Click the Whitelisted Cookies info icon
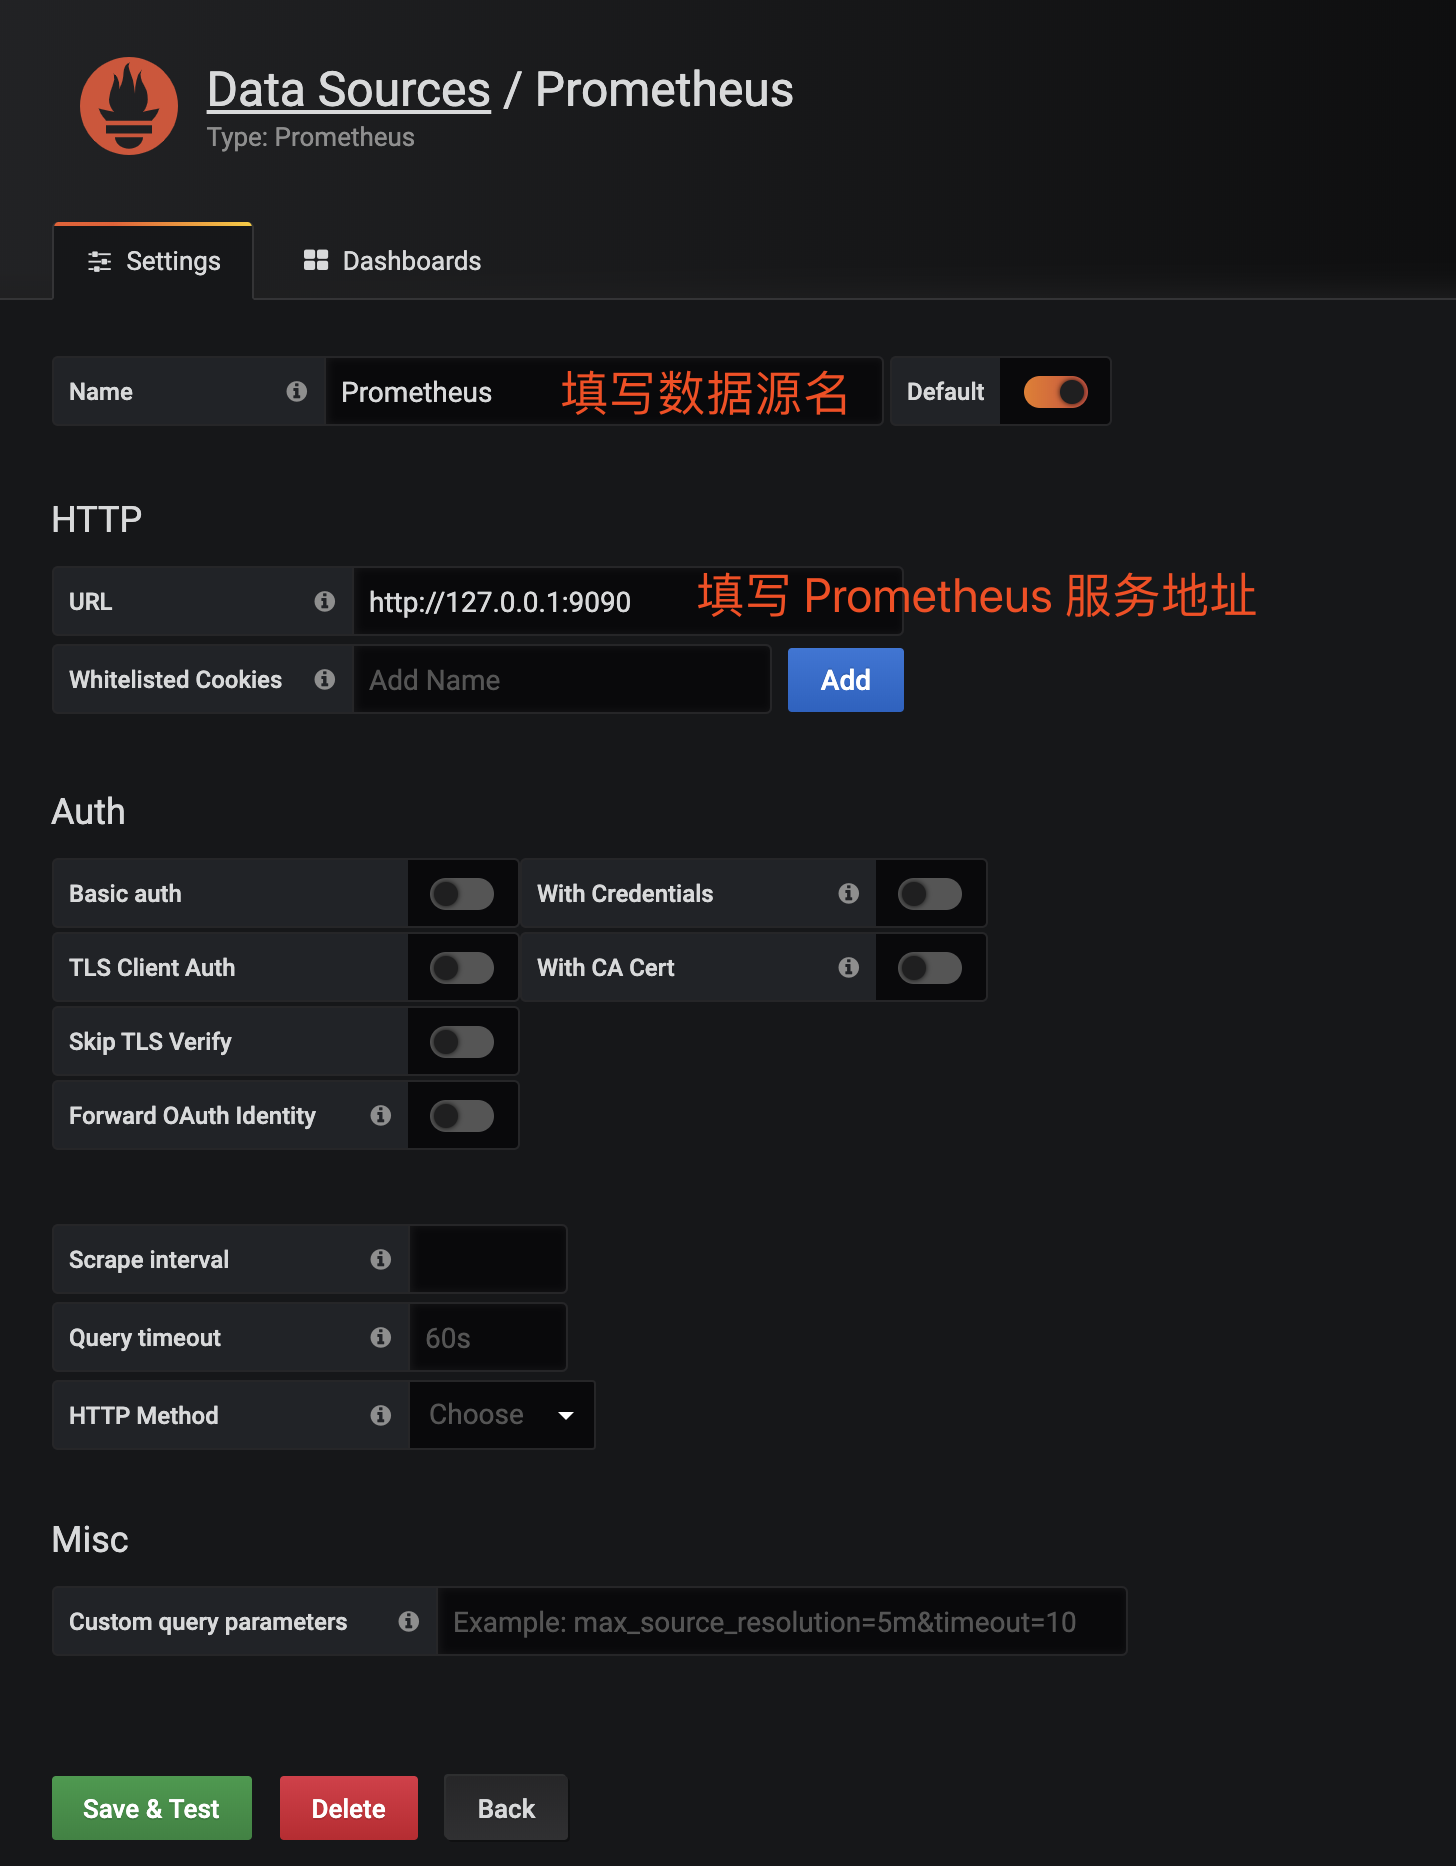 click(x=324, y=680)
